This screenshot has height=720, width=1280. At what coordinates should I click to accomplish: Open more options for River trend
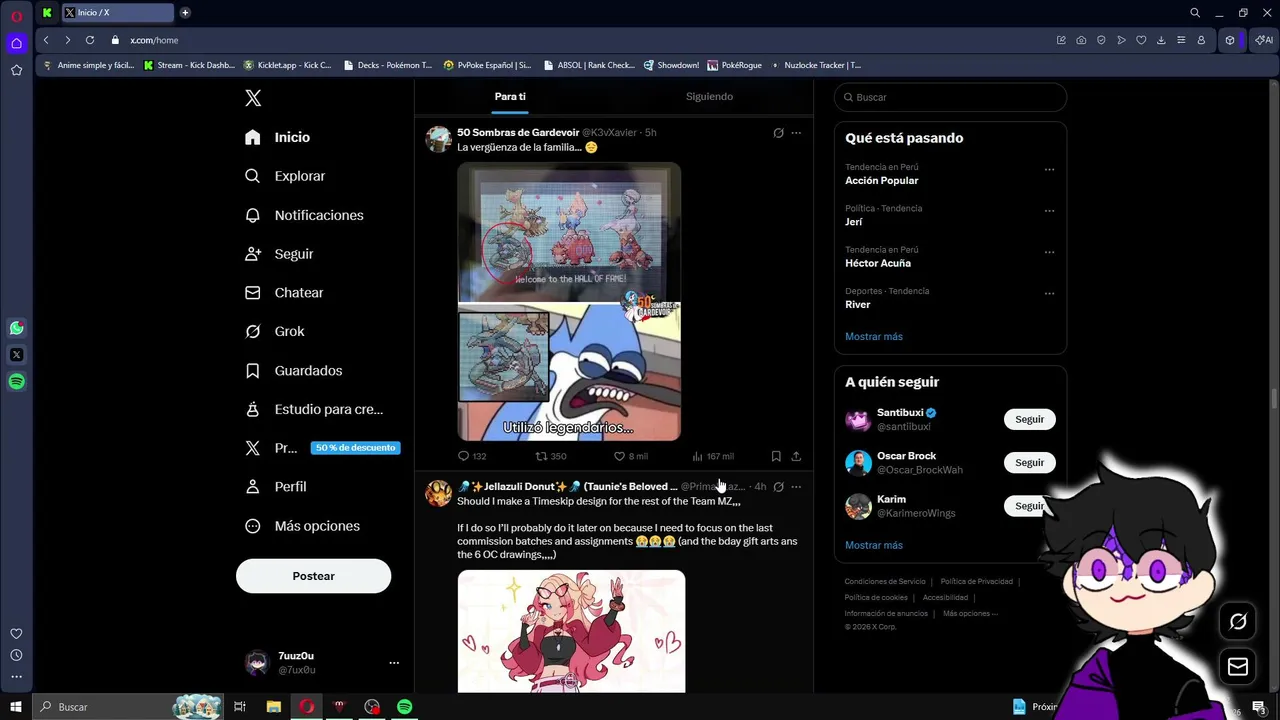tap(1049, 294)
